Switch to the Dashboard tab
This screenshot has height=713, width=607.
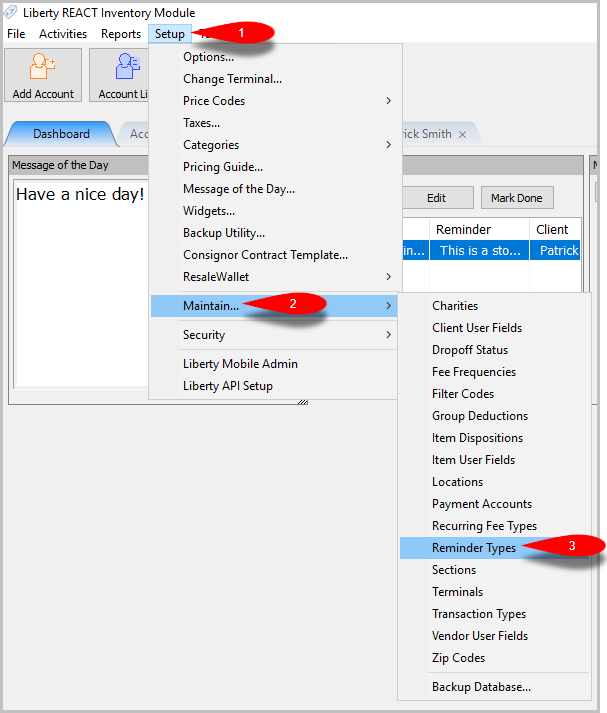[61, 134]
